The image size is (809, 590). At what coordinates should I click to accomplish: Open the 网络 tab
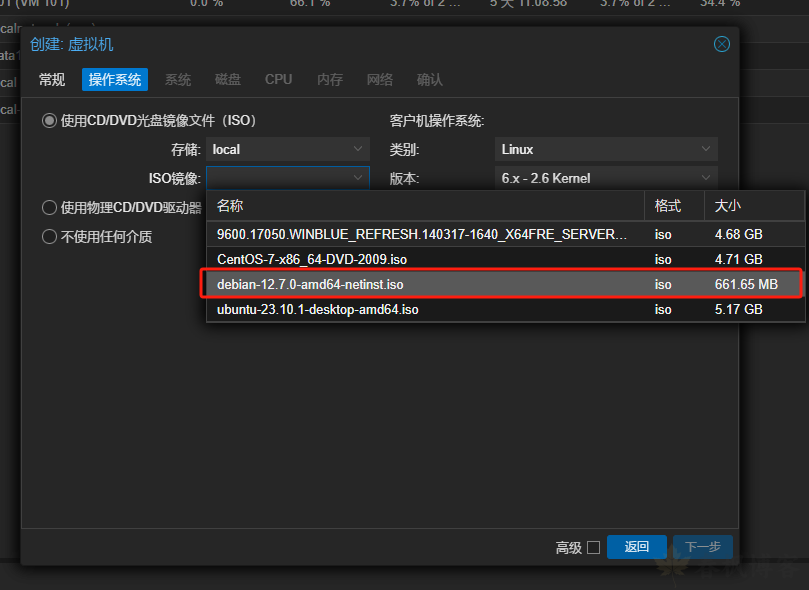pyautogui.click(x=380, y=79)
